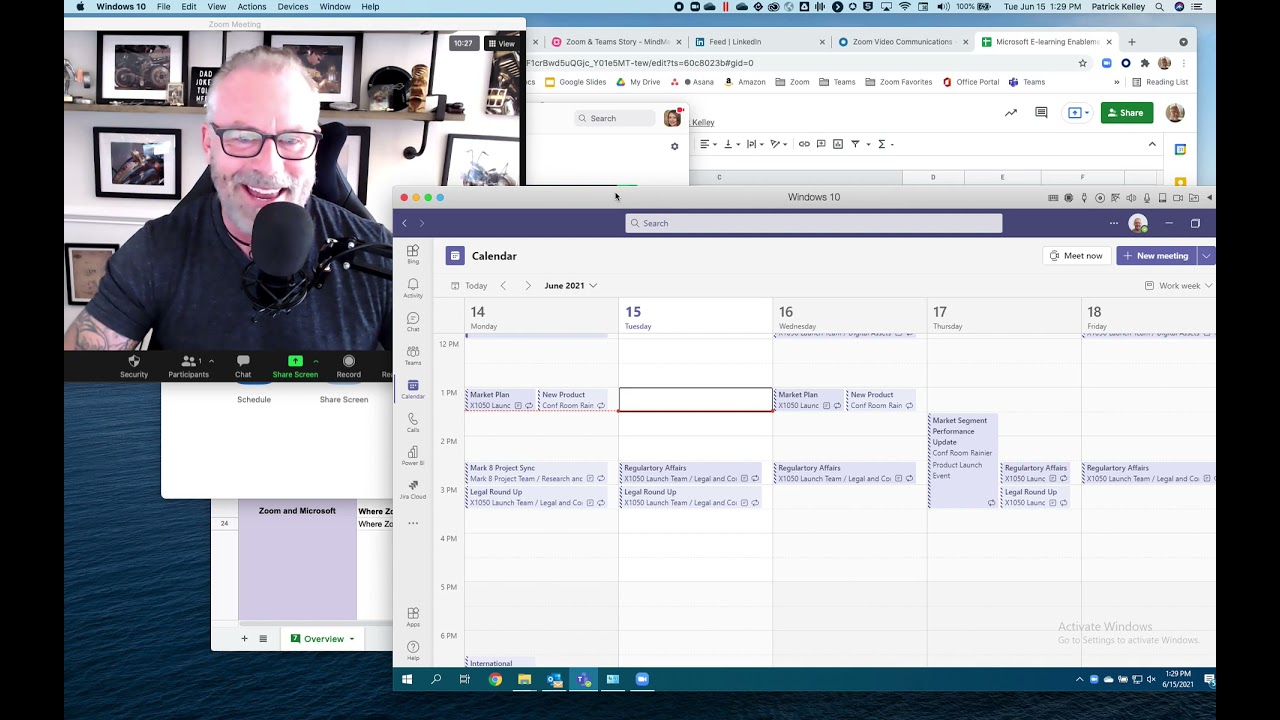Open the Actions menu in menu bar

251,7
